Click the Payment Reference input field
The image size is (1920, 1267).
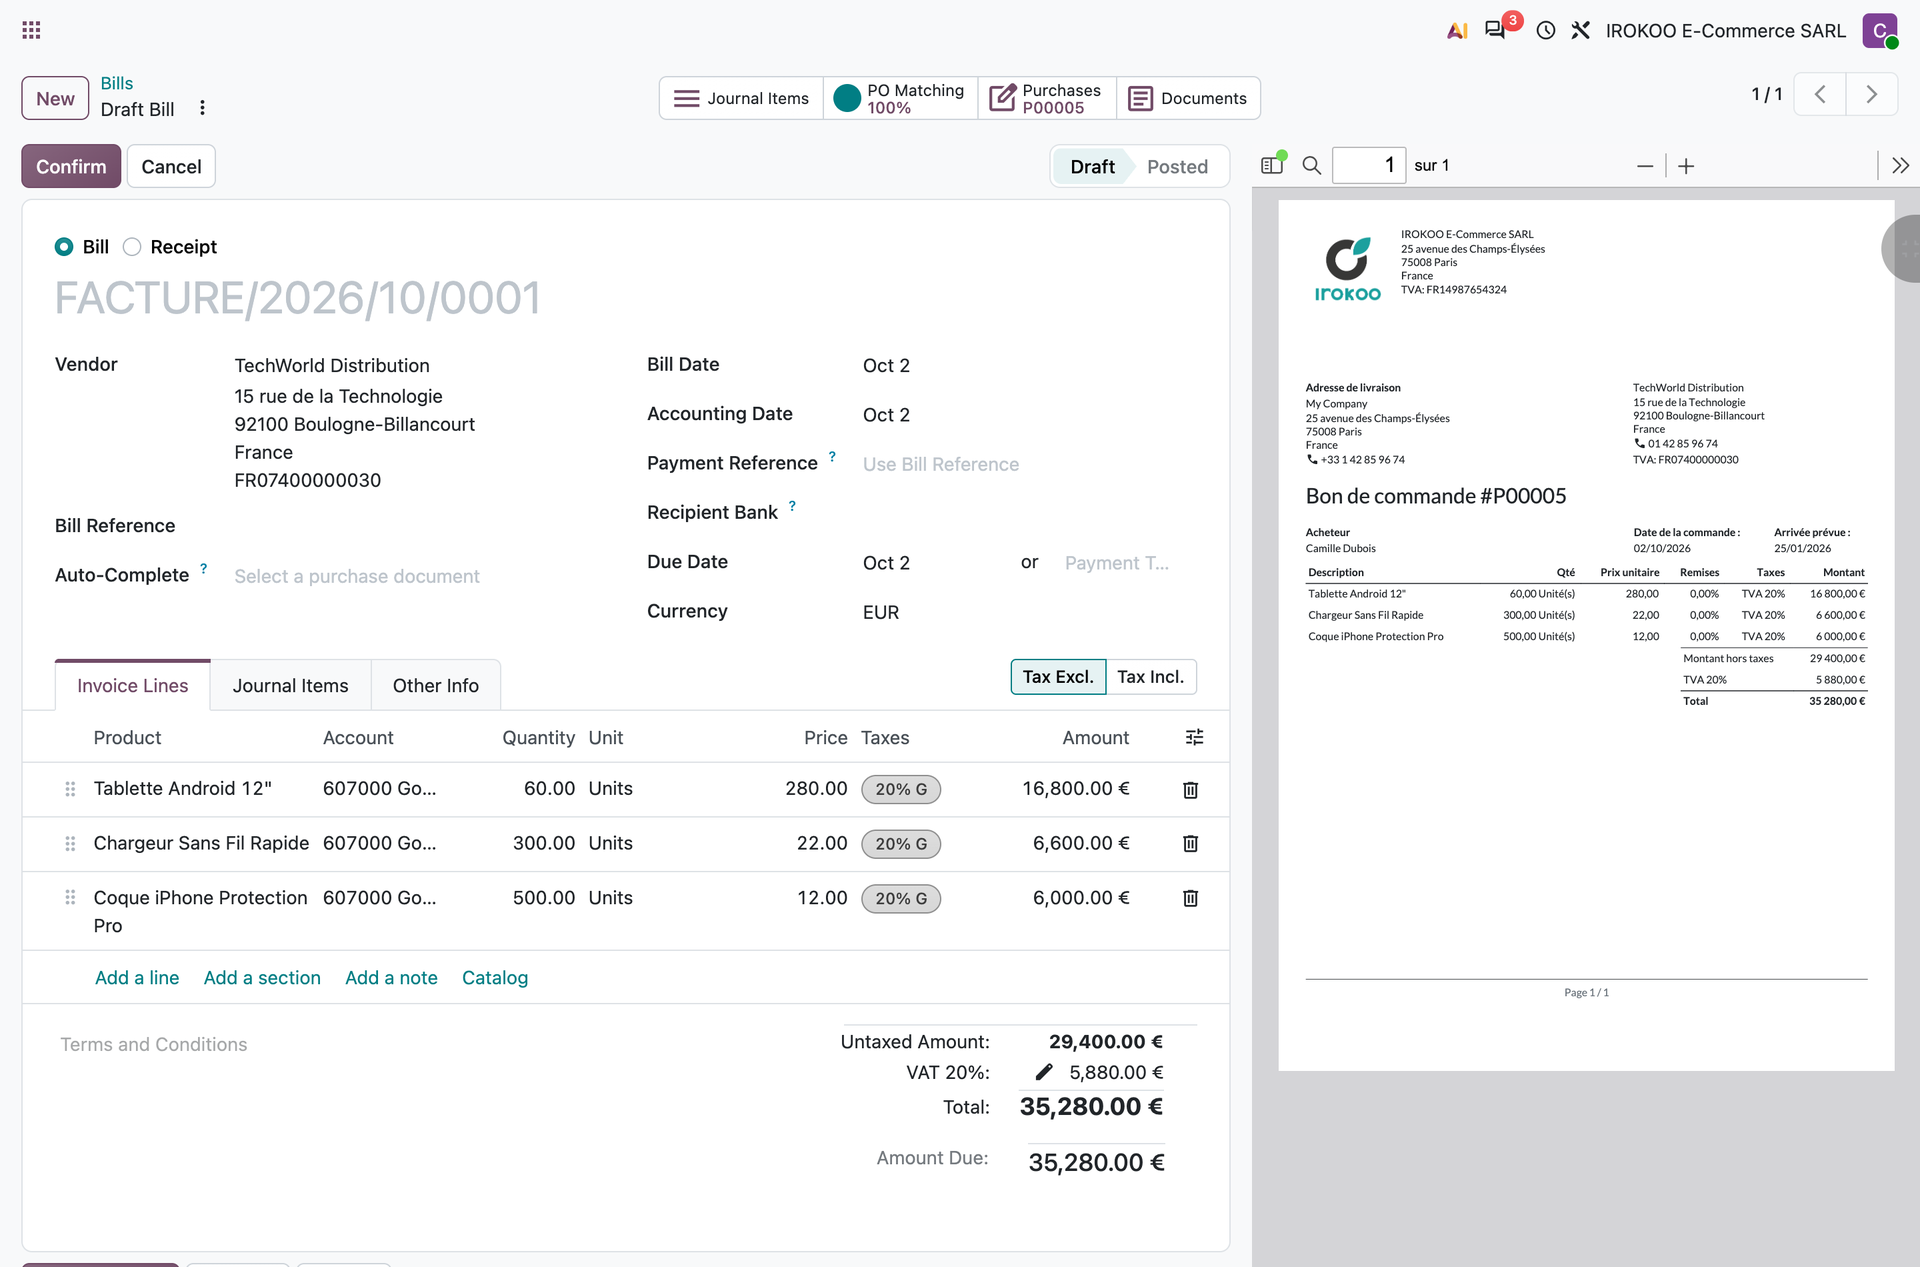tap(1029, 464)
